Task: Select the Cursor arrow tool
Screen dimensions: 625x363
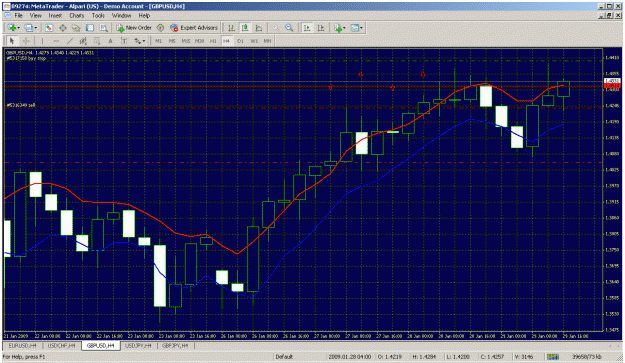Action: [12, 41]
